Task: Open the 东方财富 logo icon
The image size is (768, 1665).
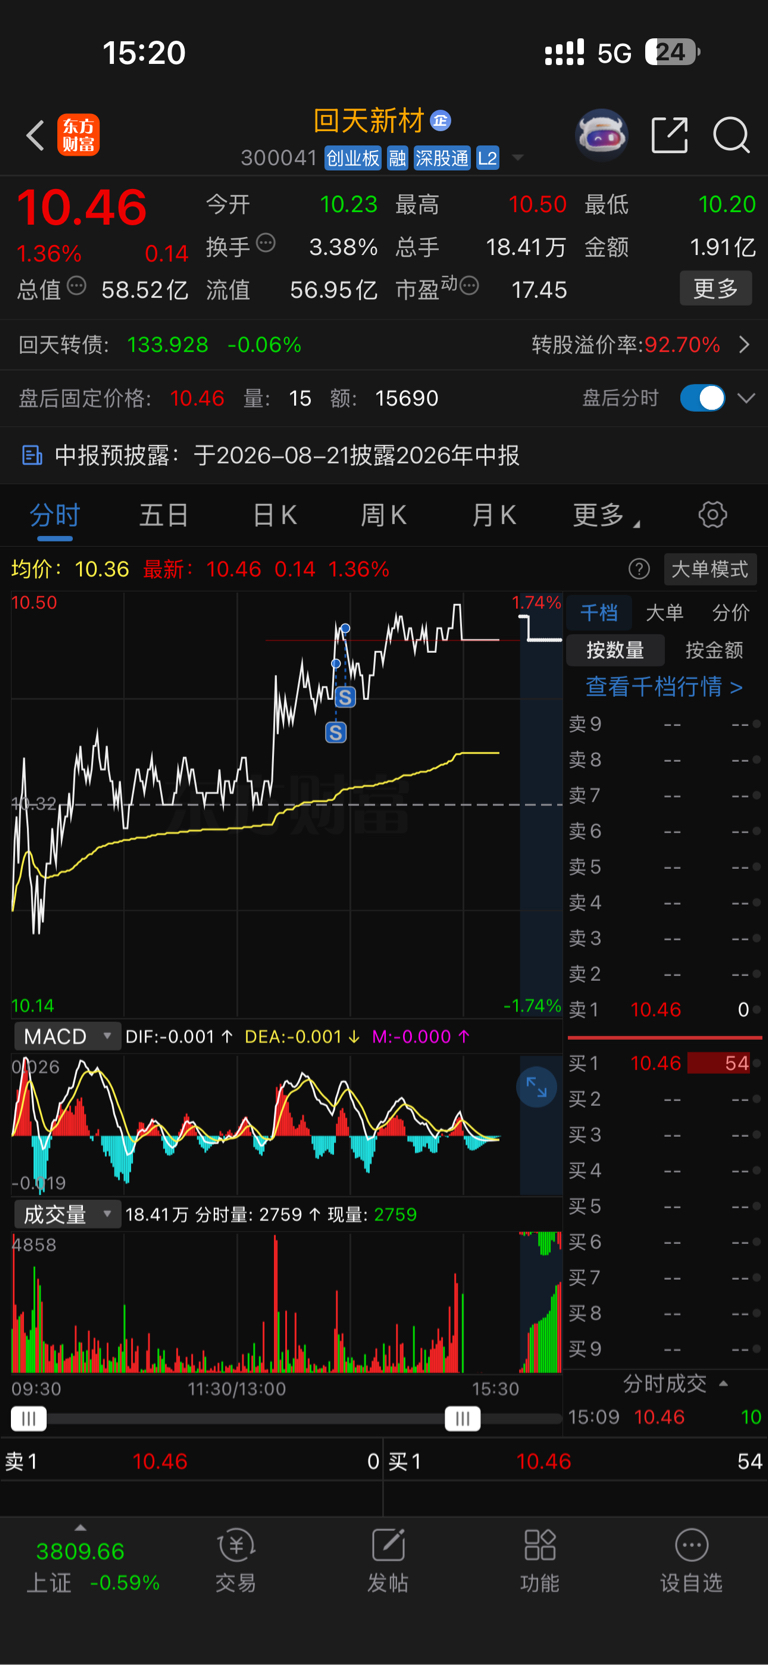Action: click(x=78, y=135)
